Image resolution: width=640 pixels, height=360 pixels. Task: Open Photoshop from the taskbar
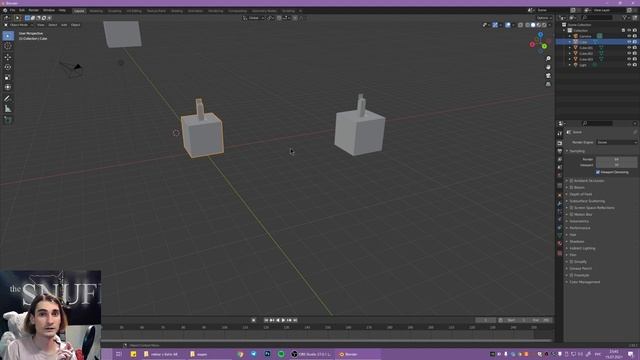267,354
